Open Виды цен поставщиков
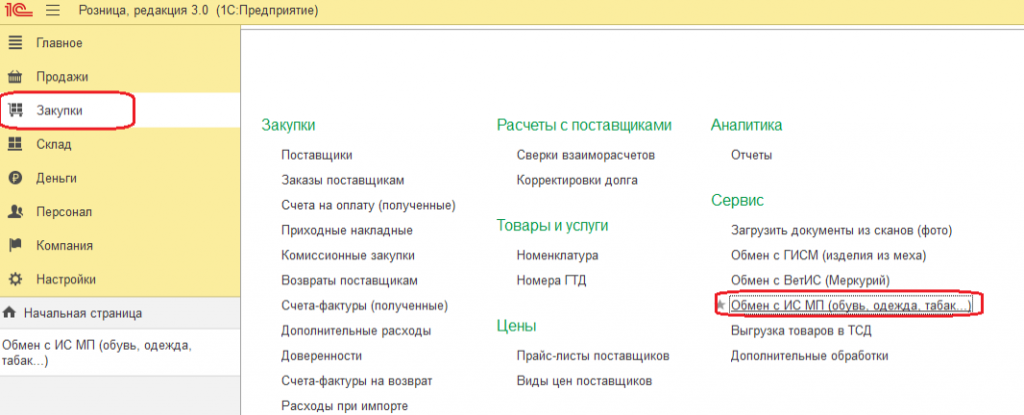1024x415 pixels. pyautogui.click(x=584, y=380)
